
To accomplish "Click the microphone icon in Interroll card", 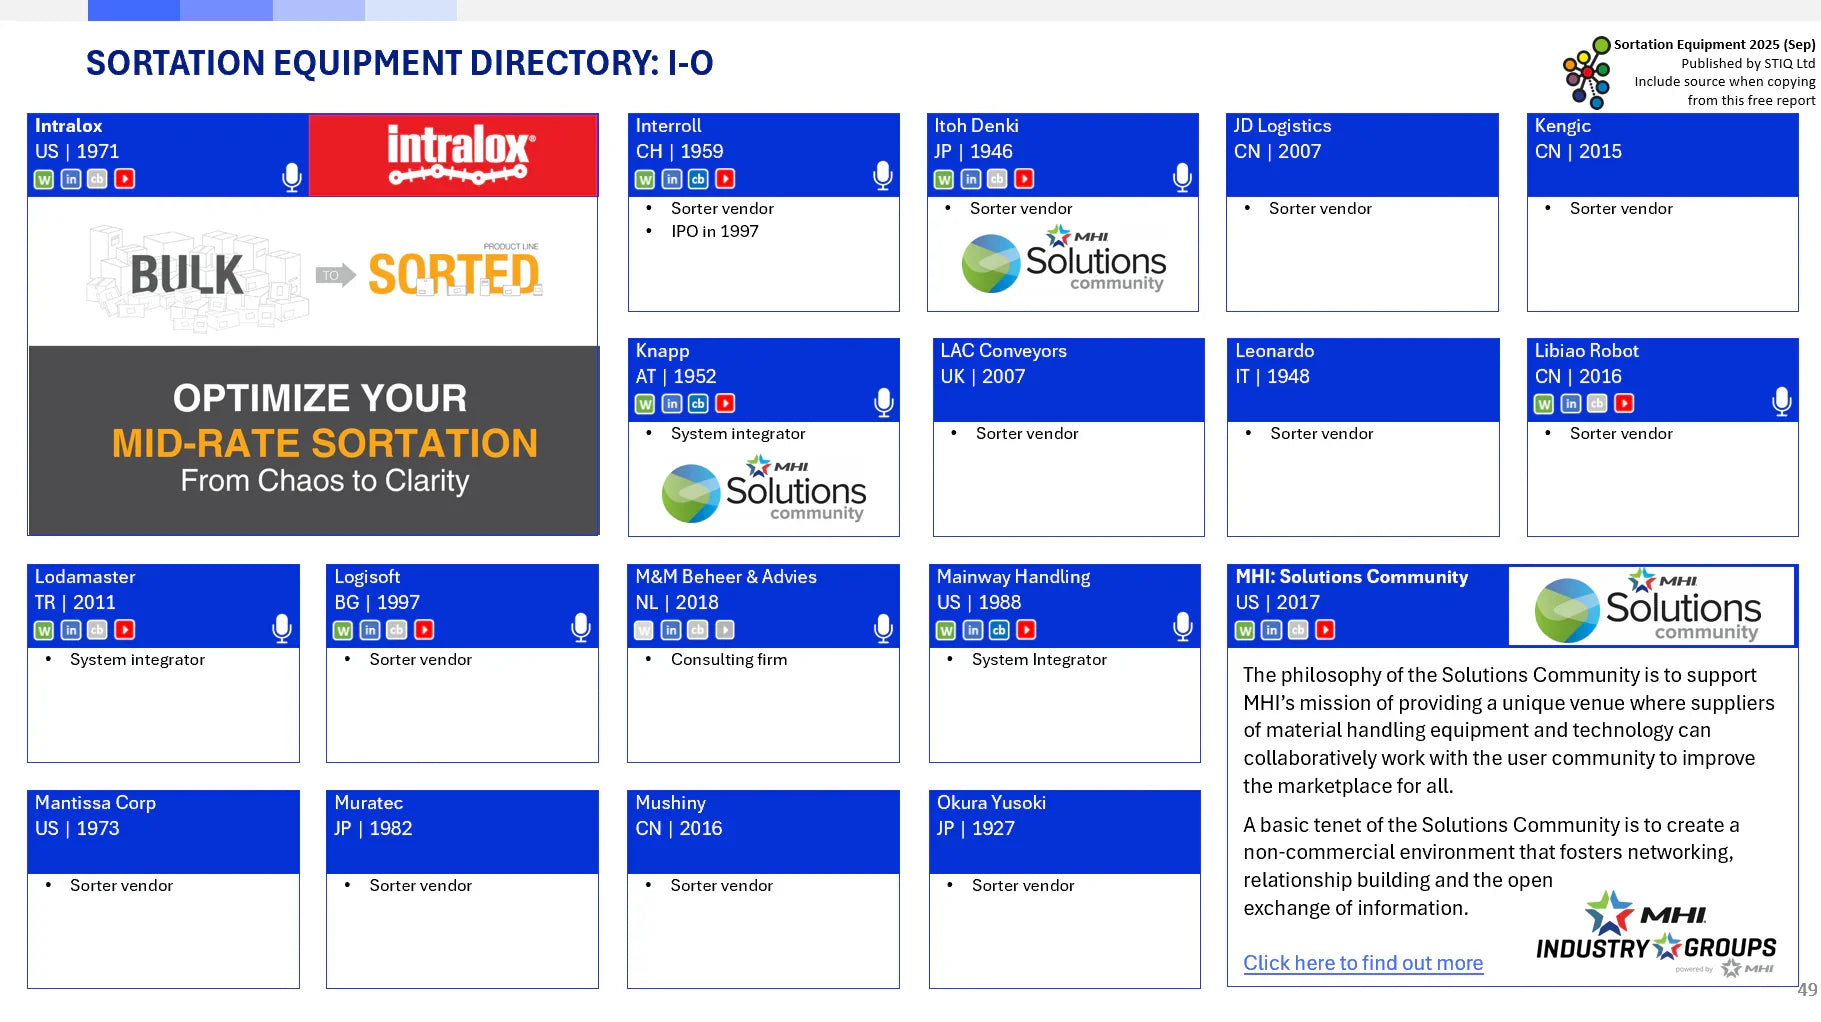I will 883,176.
